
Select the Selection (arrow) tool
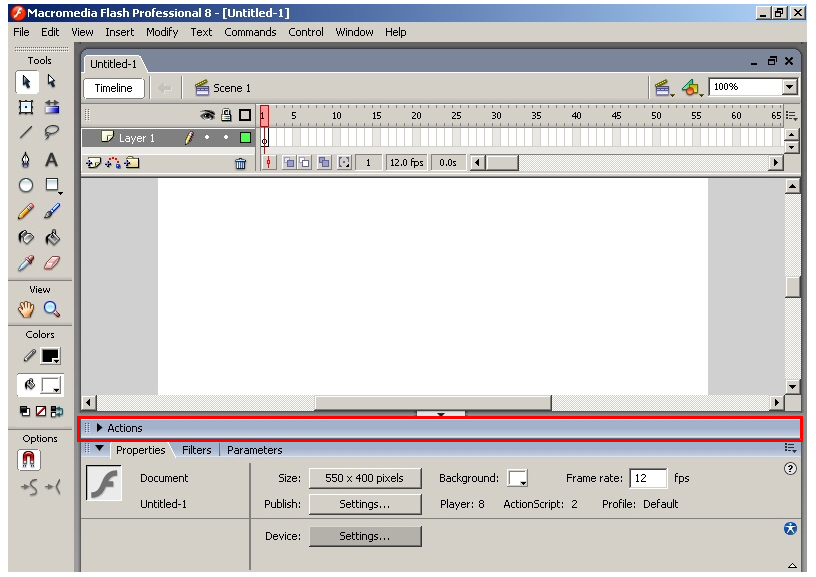click(x=26, y=82)
